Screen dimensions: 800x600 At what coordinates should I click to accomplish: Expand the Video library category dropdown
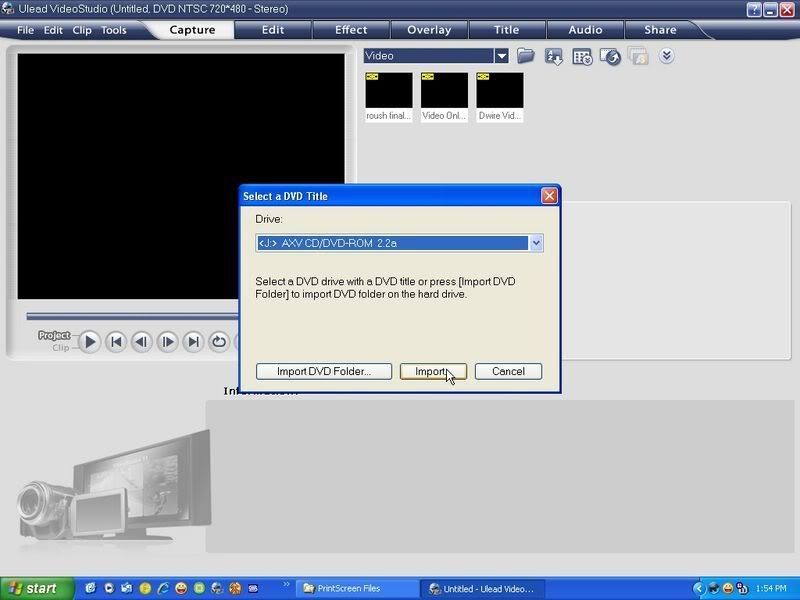point(502,56)
